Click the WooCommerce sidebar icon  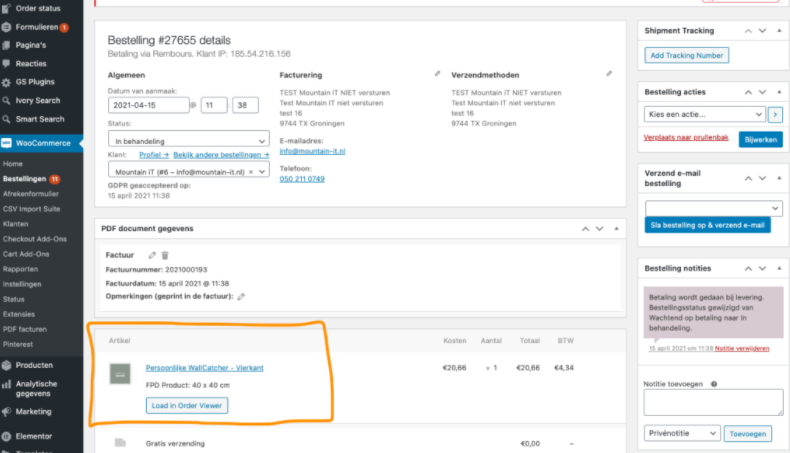click(x=7, y=143)
